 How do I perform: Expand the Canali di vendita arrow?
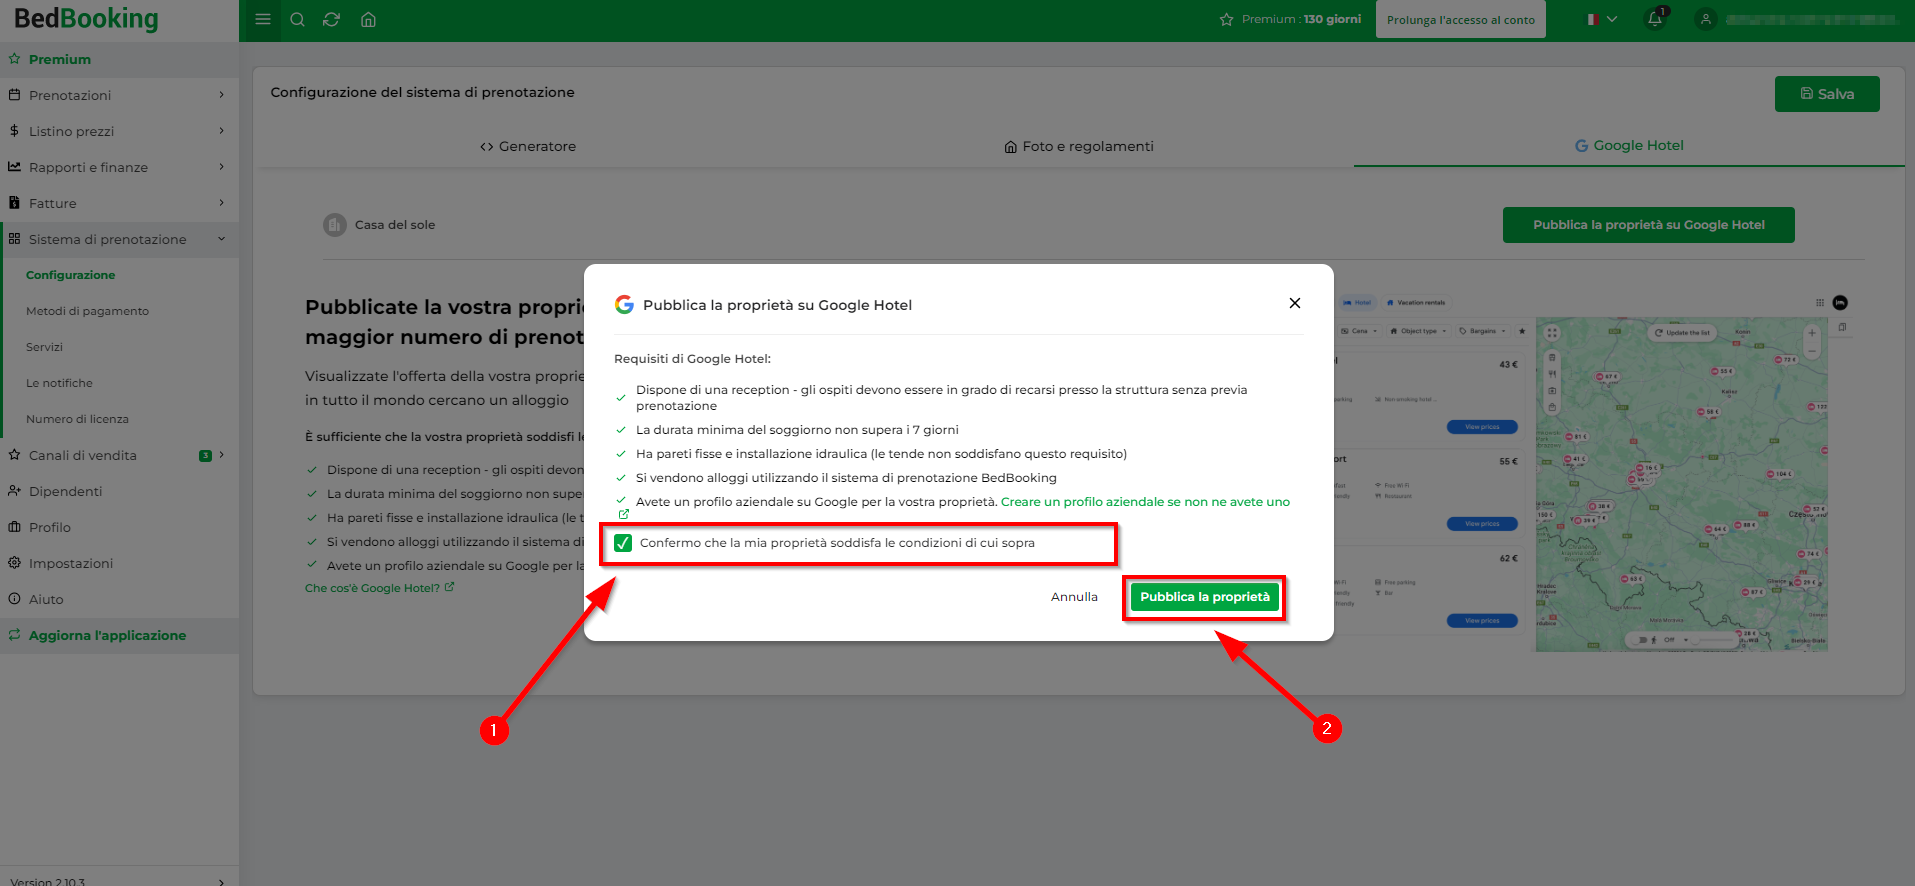pos(221,455)
